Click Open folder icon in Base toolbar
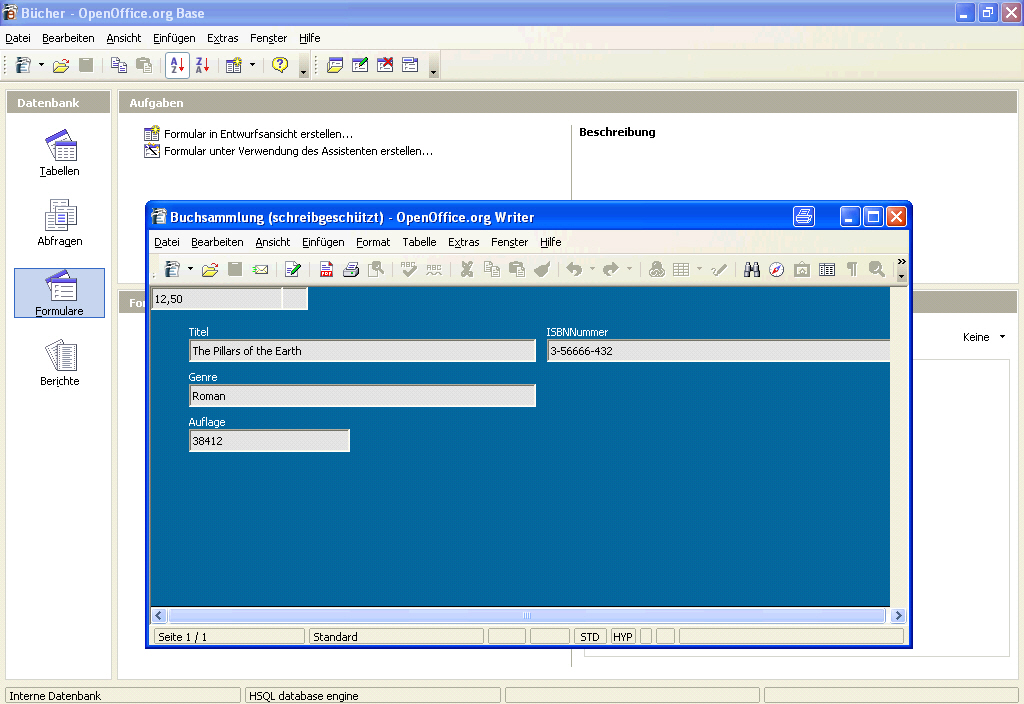 (x=61, y=65)
